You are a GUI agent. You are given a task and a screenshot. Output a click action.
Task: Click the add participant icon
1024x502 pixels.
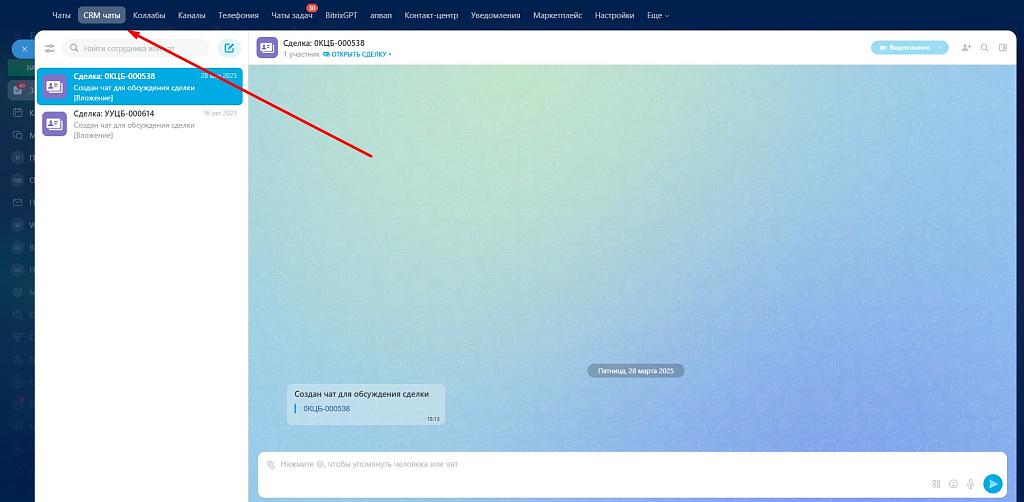pos(965,47)
